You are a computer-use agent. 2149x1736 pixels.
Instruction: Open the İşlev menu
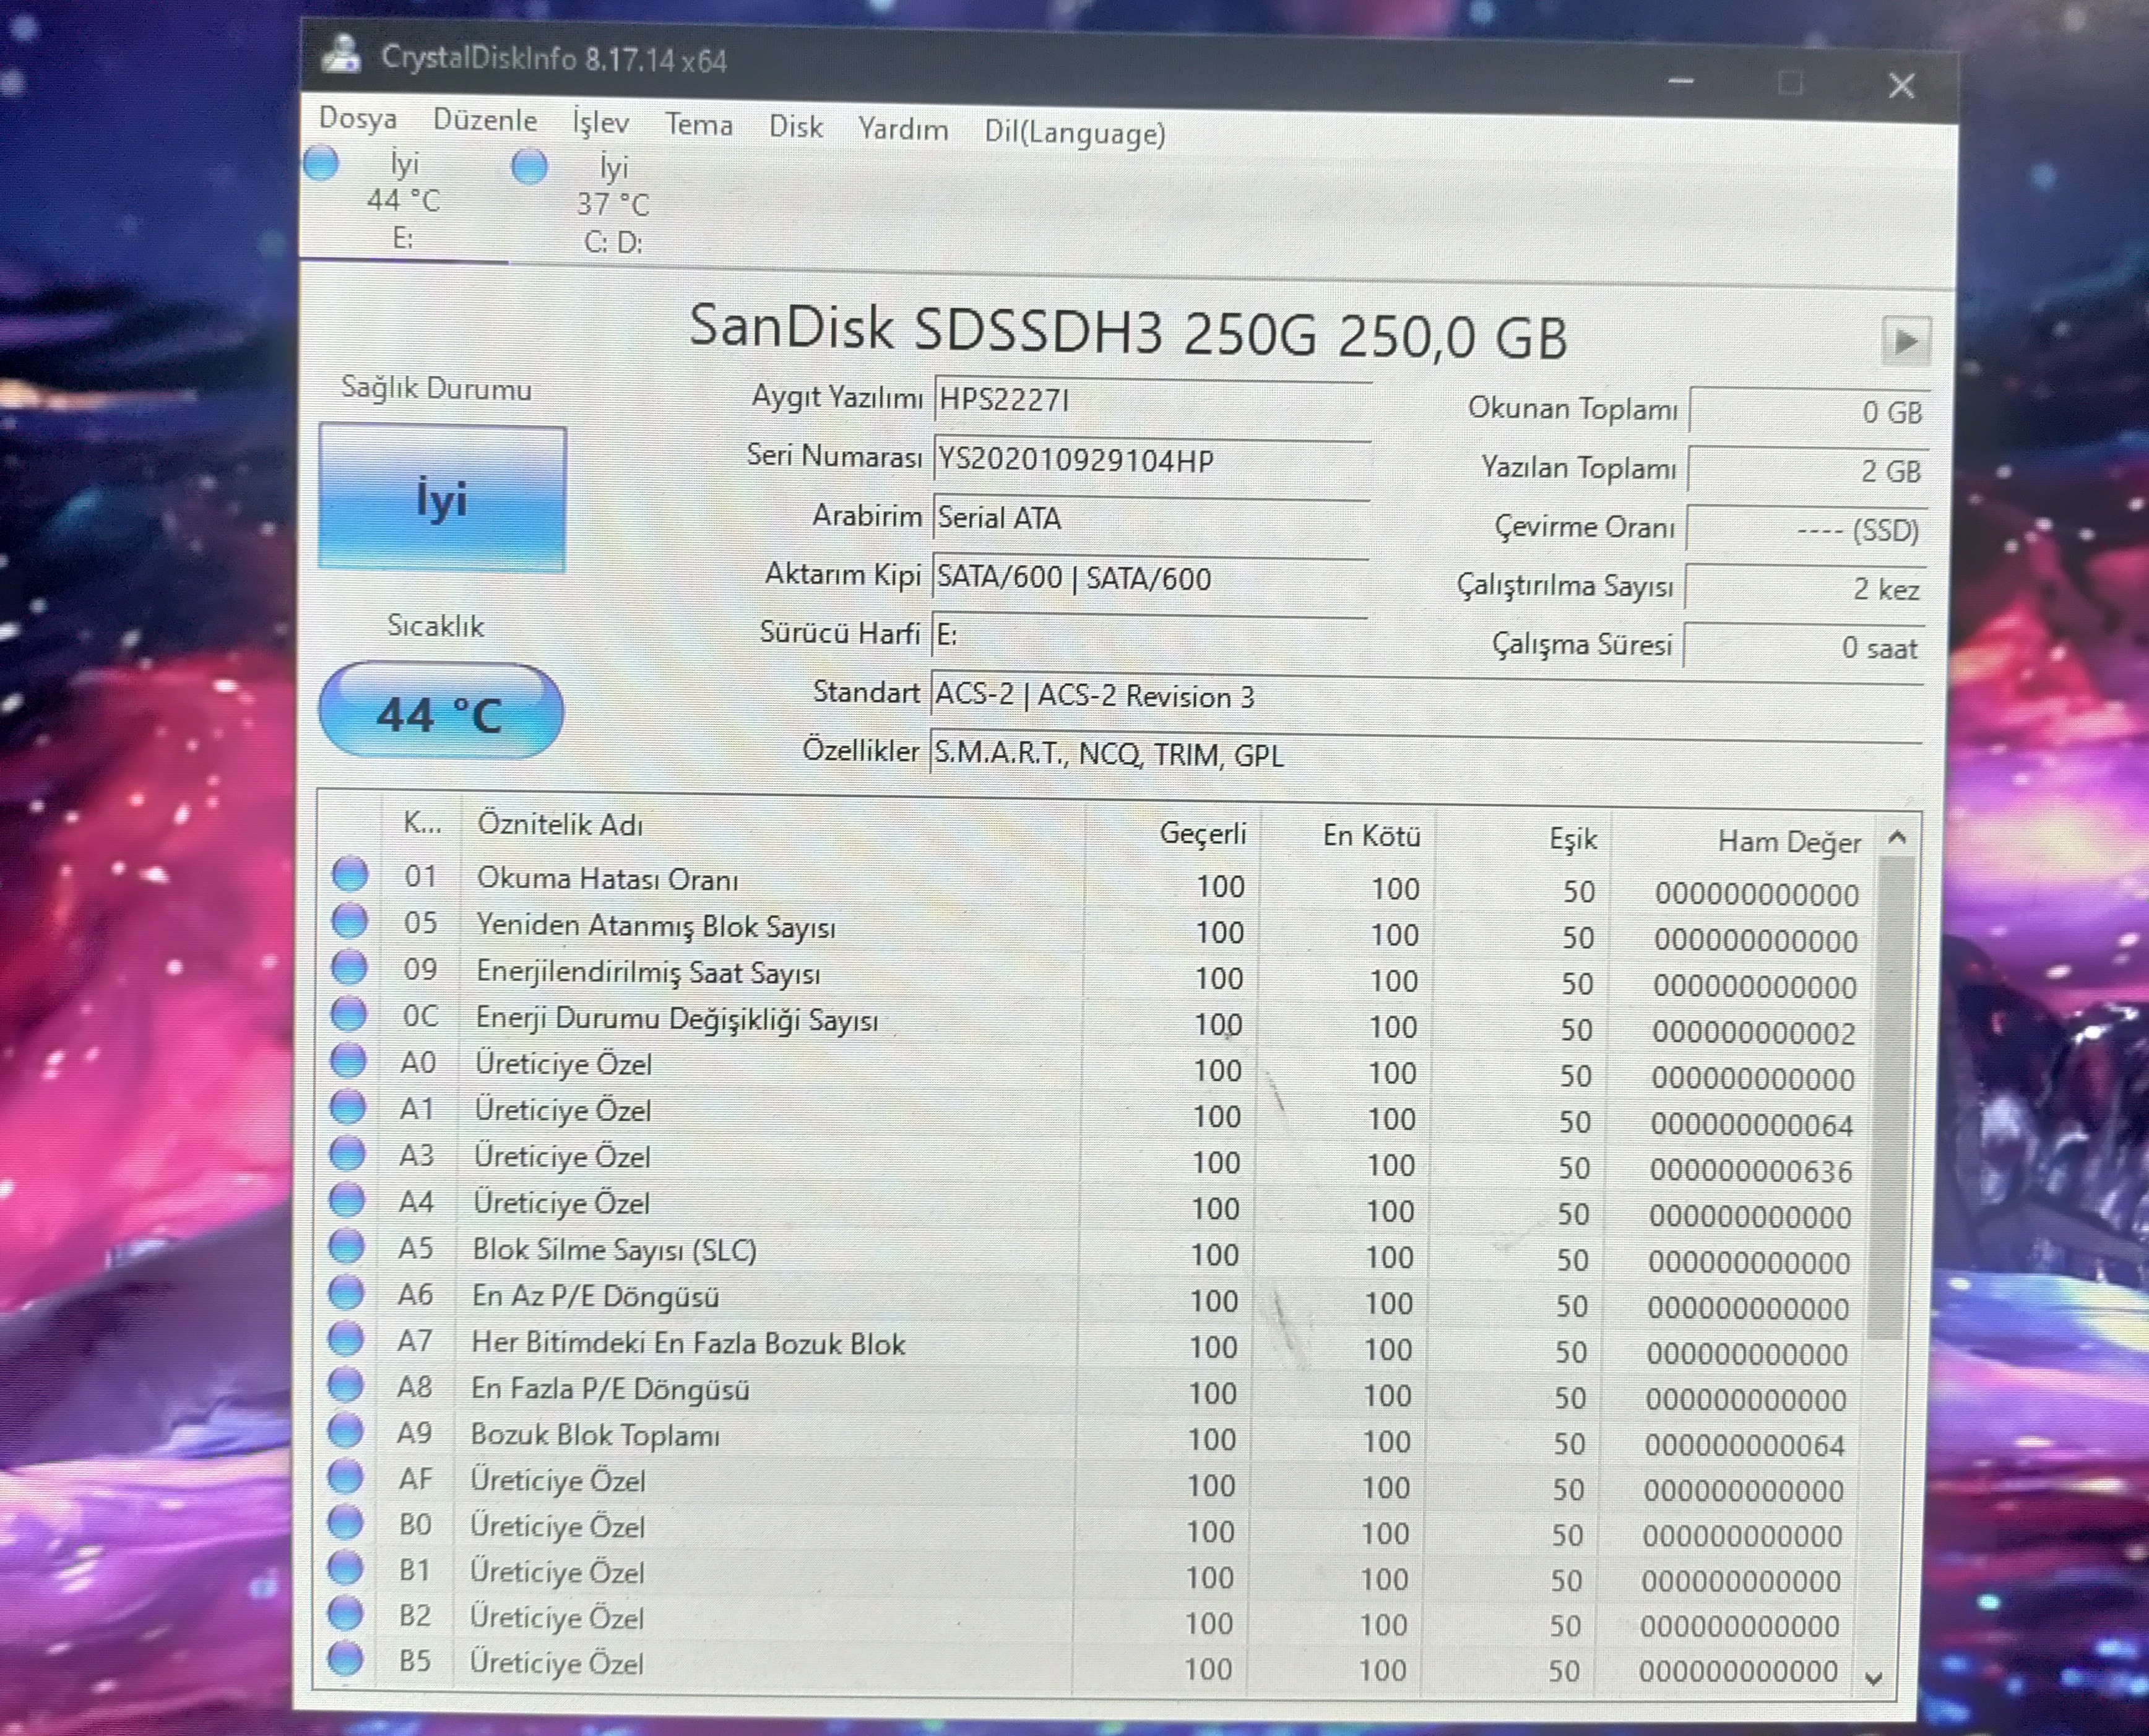(600, 123)
